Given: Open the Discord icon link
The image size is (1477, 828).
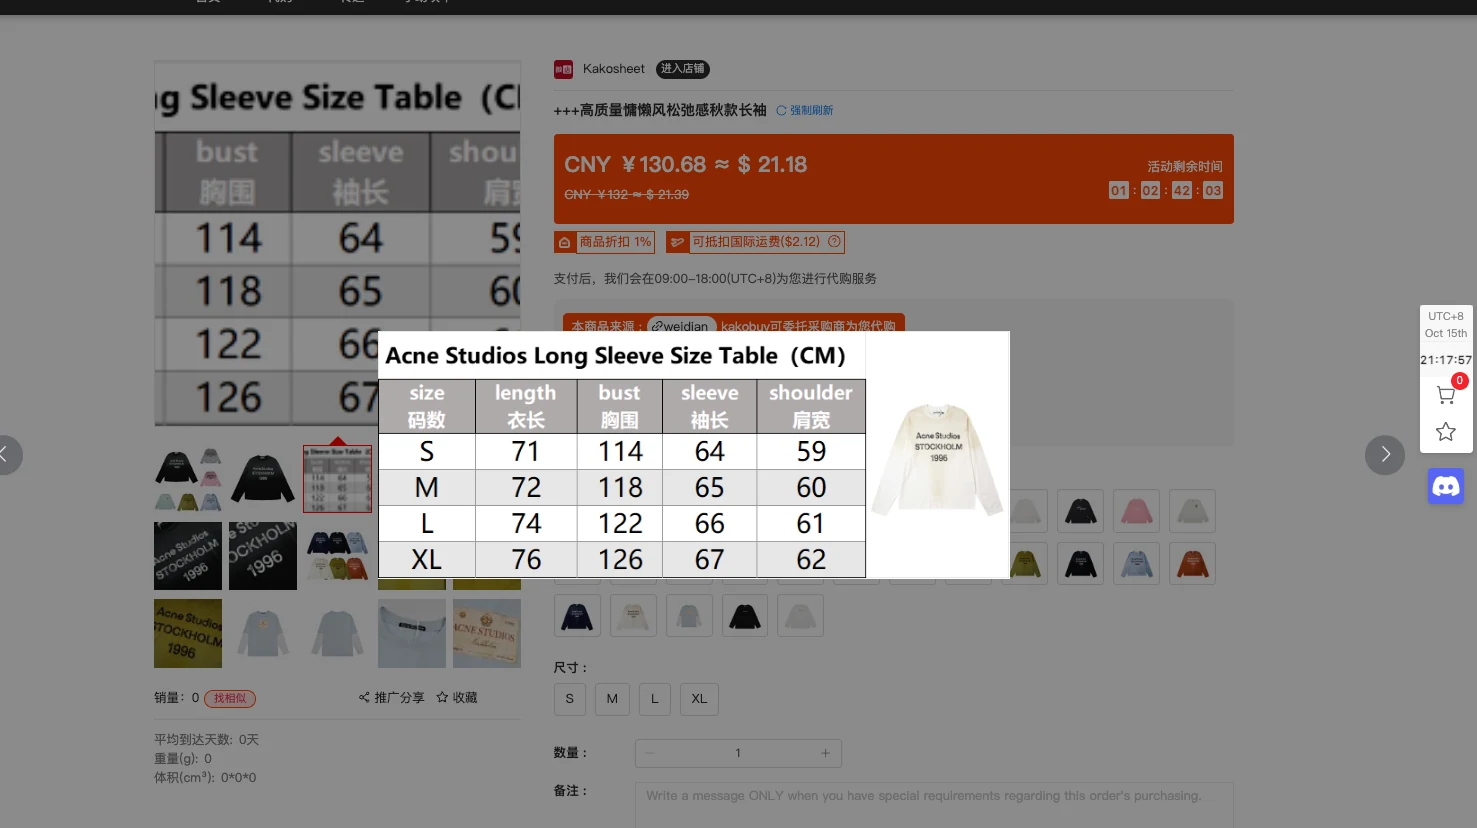Looking at the screenshot, I should [x=1446, y=487].
